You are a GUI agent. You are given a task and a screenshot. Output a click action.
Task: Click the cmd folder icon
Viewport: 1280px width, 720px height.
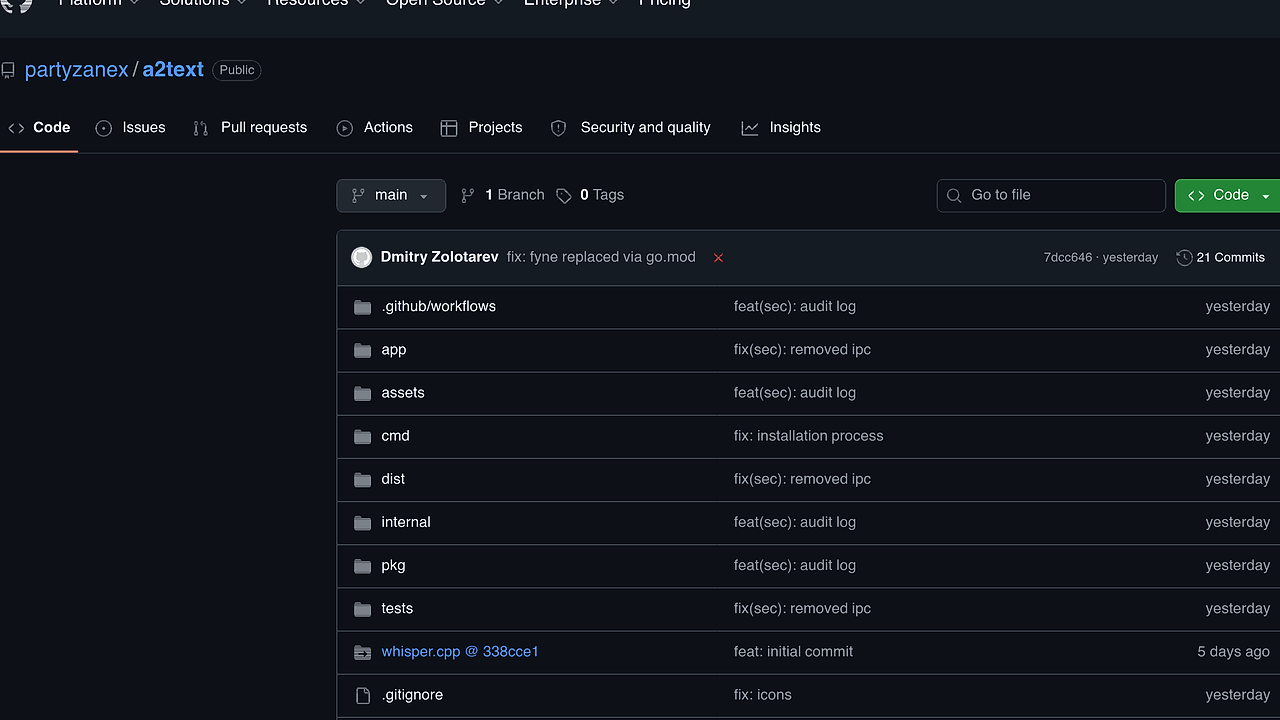[x=362, y=436]
